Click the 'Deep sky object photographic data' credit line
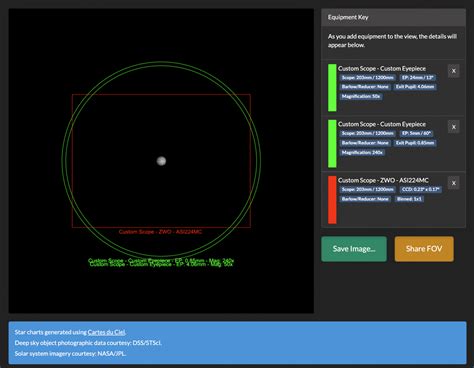 (x=88, y=343)
